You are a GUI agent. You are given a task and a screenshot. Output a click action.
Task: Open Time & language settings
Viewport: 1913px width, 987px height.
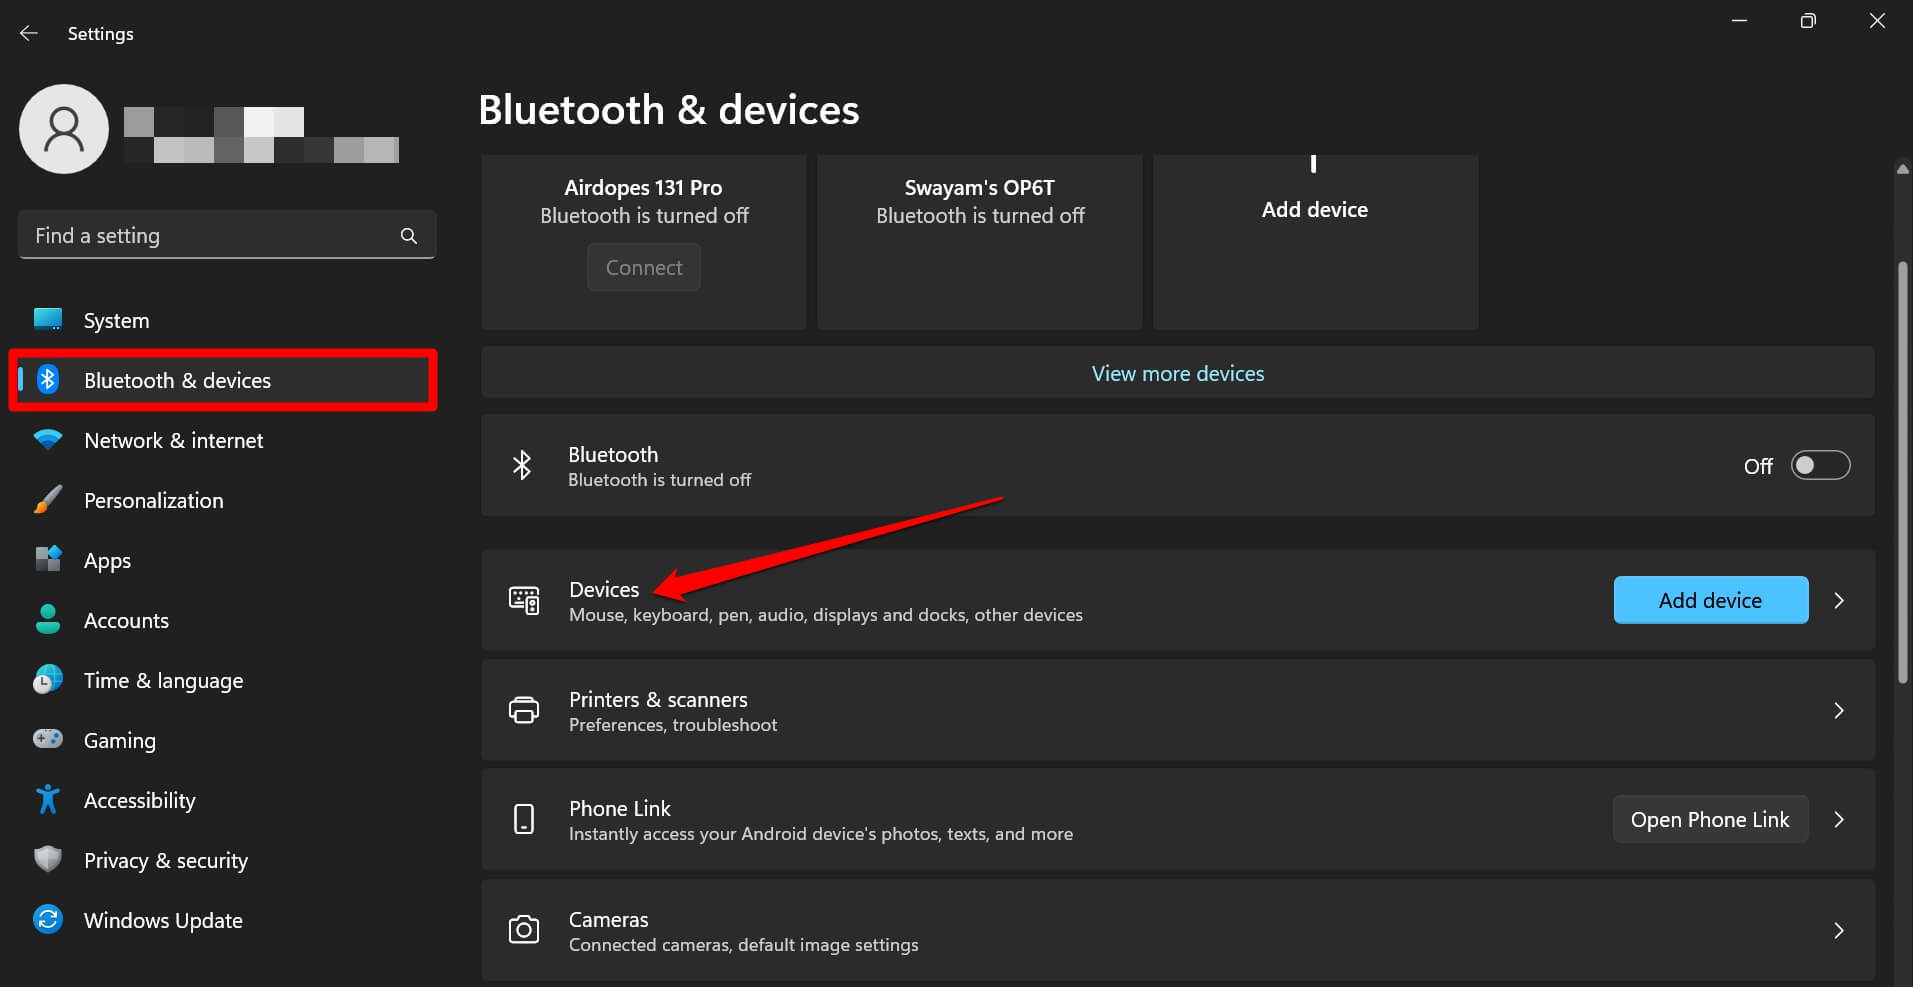pyautogui.click(x=226, y=680)
